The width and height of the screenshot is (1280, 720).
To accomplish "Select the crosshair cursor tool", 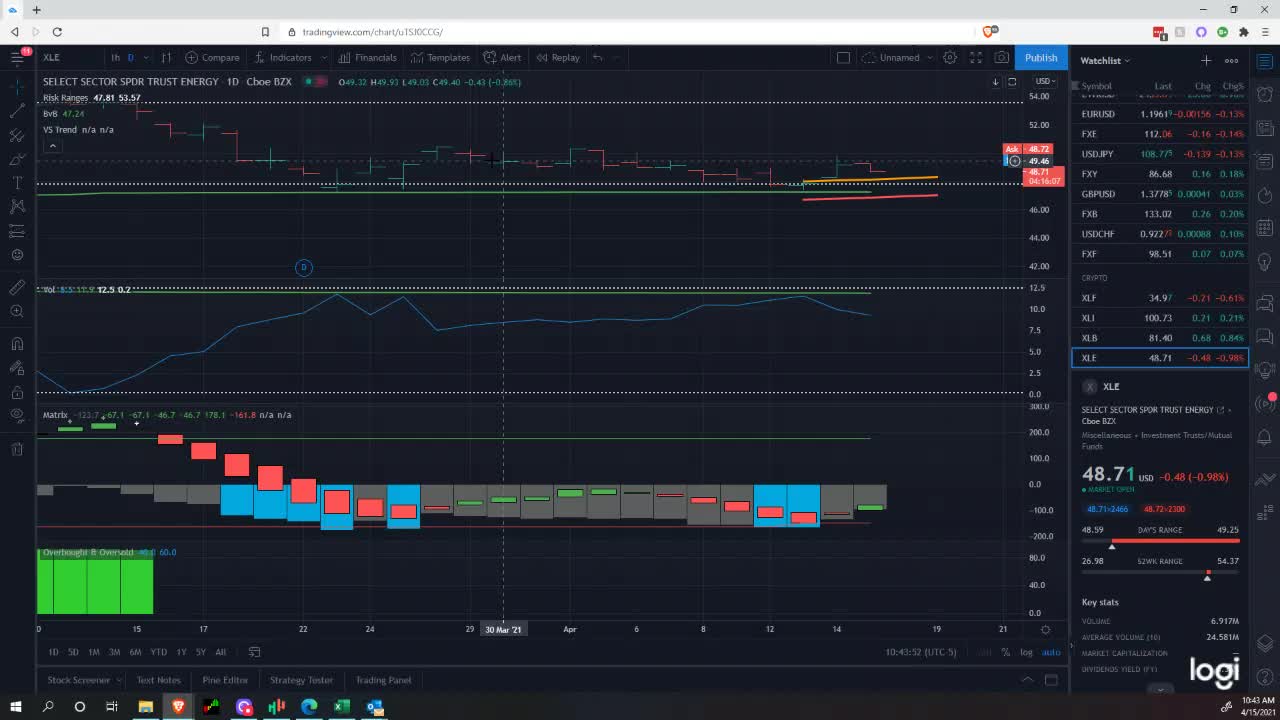I will click(x=17, y=87).
